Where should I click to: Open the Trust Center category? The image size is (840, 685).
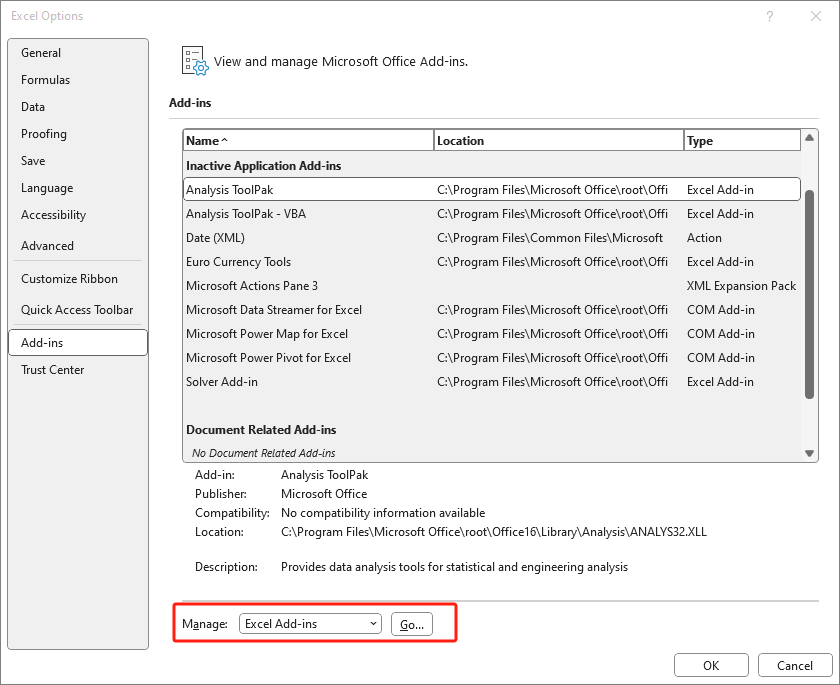(53, 370)
